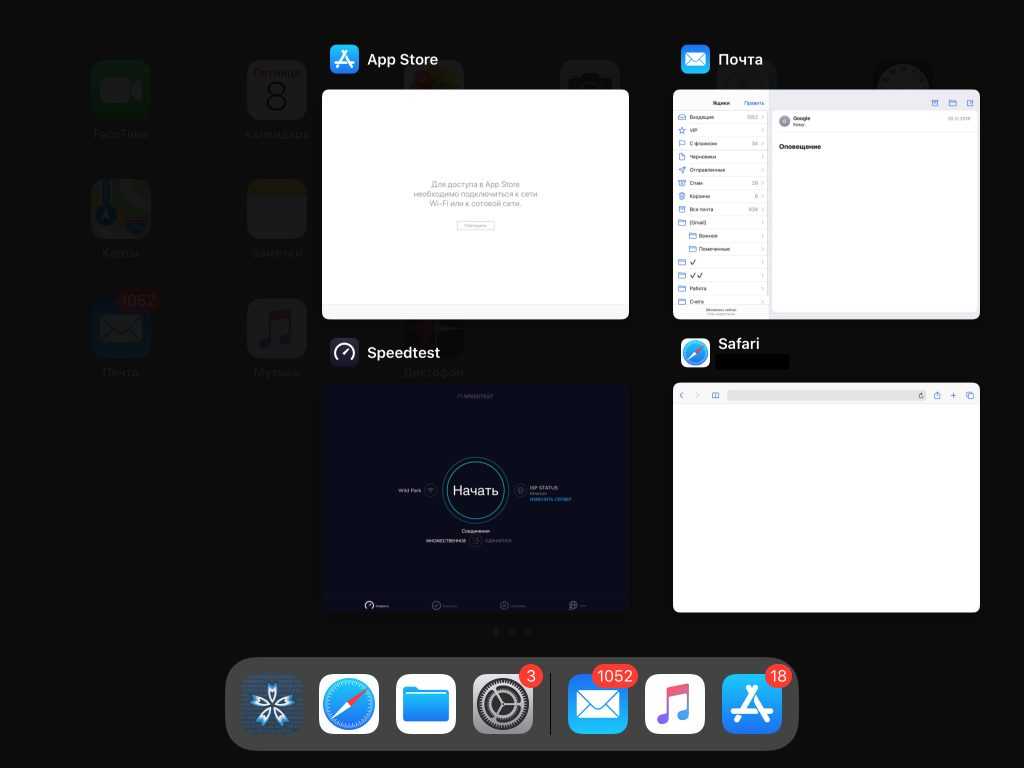Screen dimensions: 1024x768
Task: Tap the chevron on the VIP row
Action: click(x=763, y=130)
